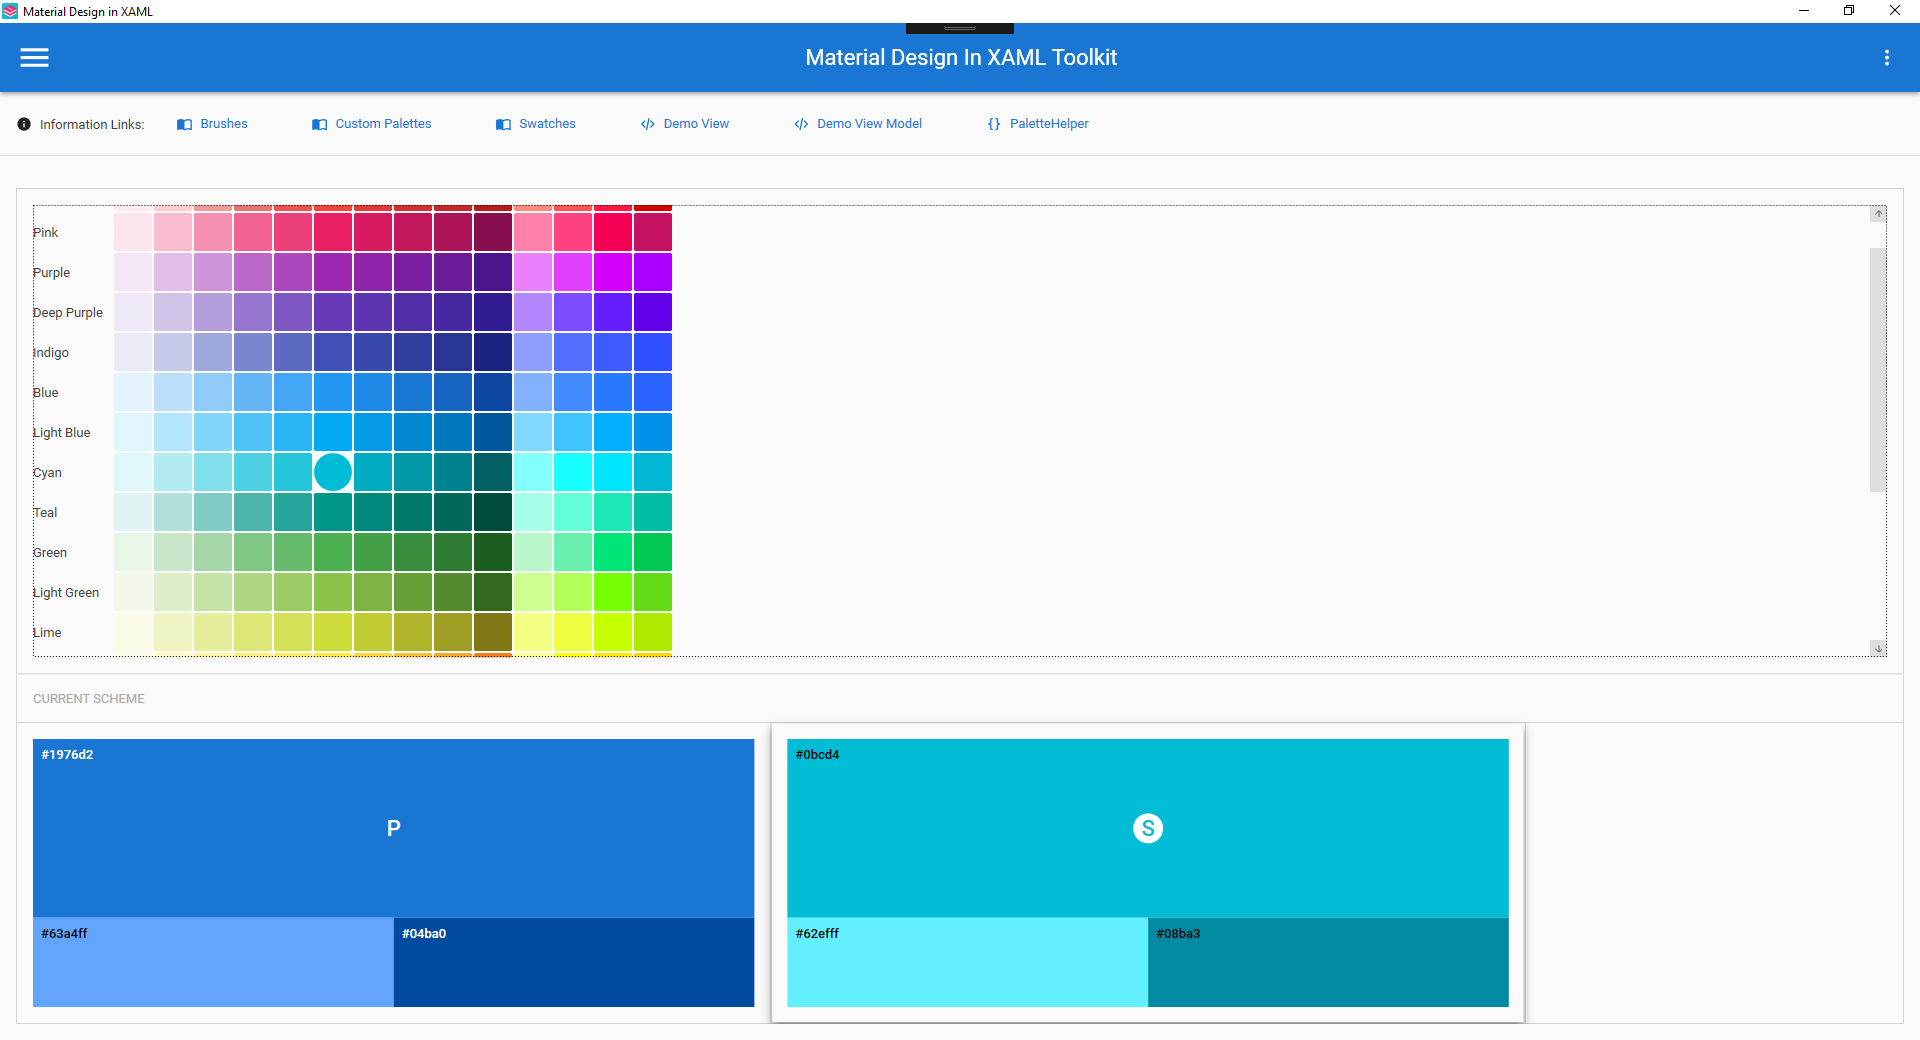
Task: Click the scrollbar up arrow
Action: [x=1879, y=214]
